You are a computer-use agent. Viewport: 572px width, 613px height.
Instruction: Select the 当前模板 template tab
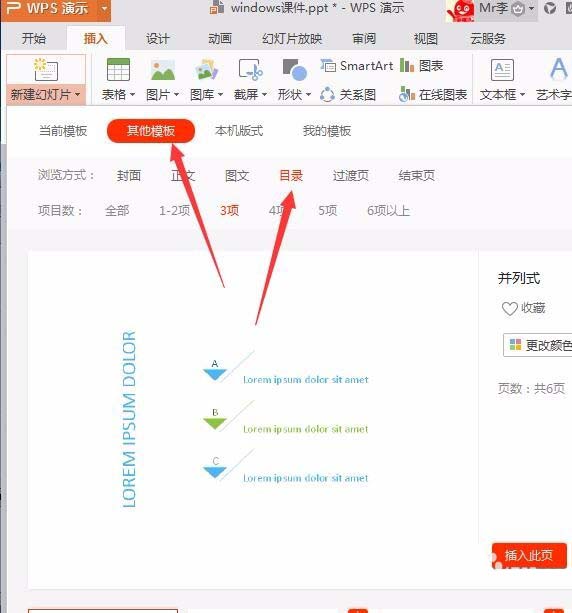63,131
